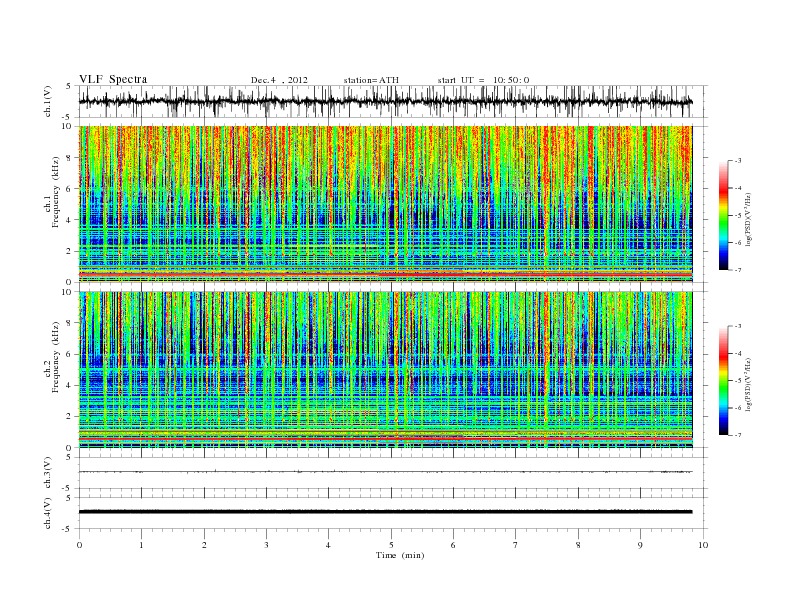Click the ch.2 spectrogram color scale bar

tap(723, 380)
